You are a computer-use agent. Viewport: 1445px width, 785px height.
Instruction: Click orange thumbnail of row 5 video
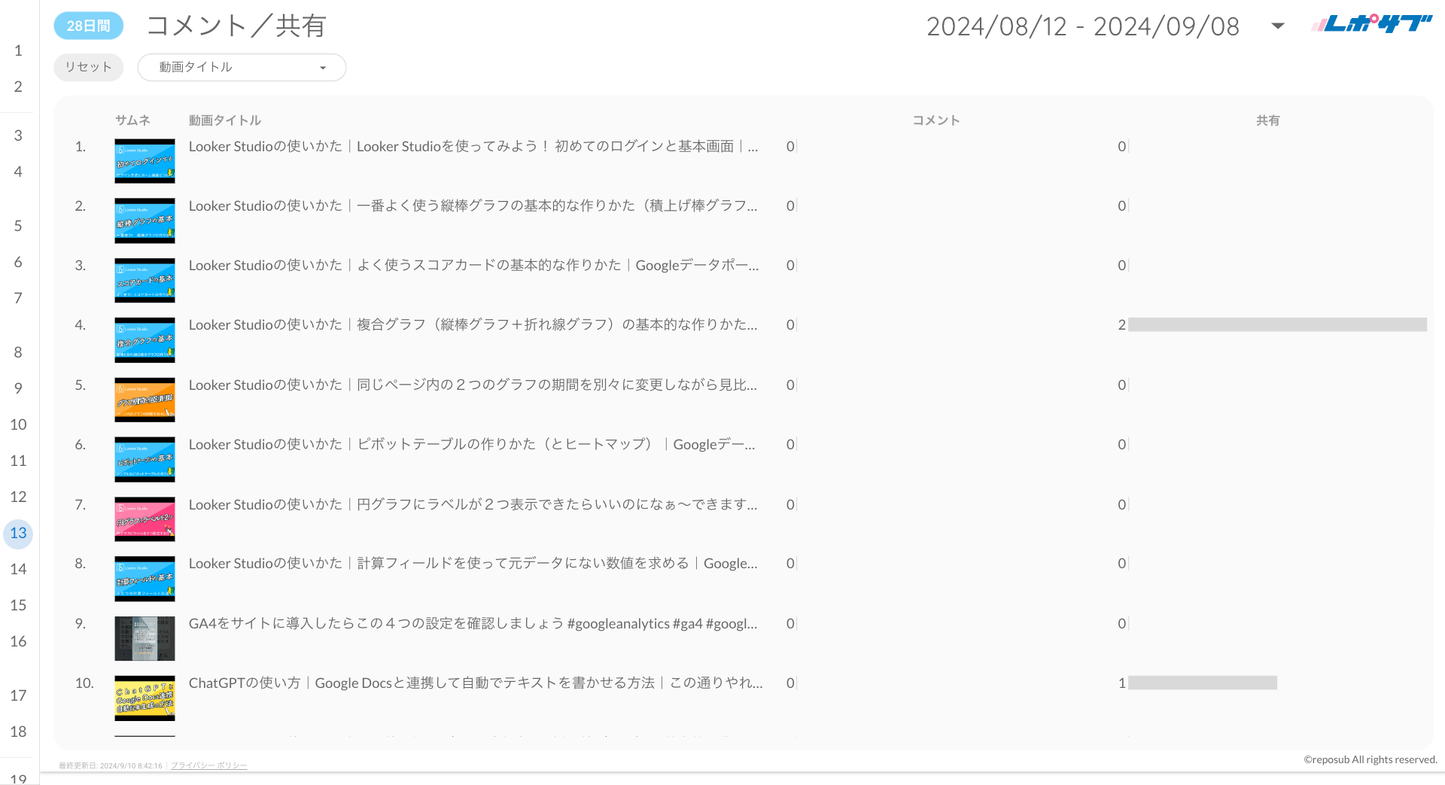coord(145,400)
